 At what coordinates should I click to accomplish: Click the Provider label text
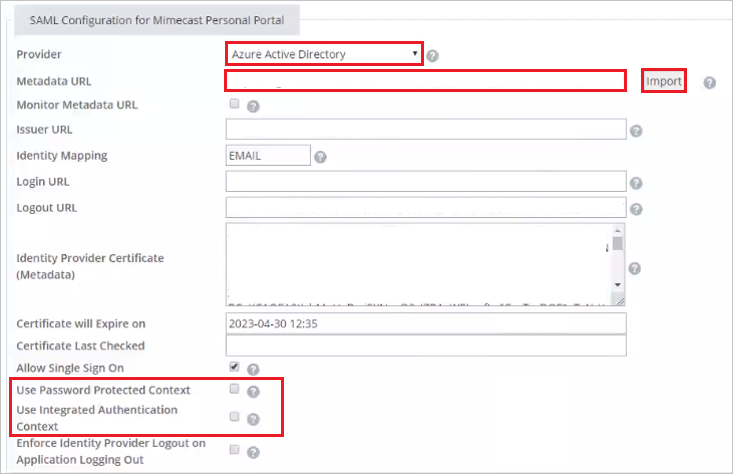pos(39,54)
